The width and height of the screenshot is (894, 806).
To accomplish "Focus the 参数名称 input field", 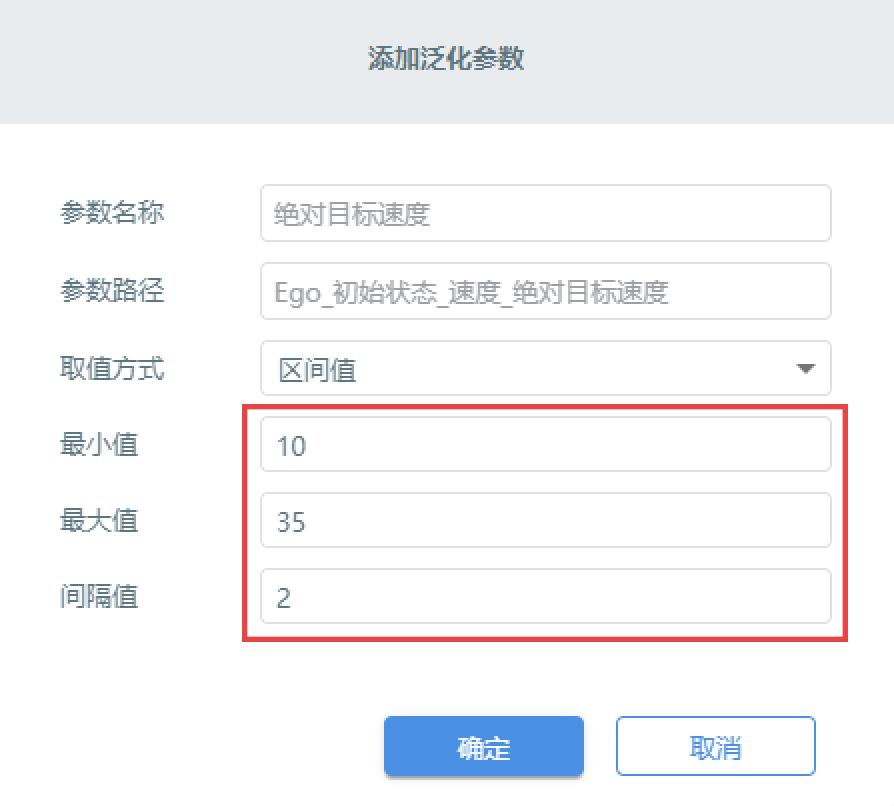I will [x=546, y=213].
